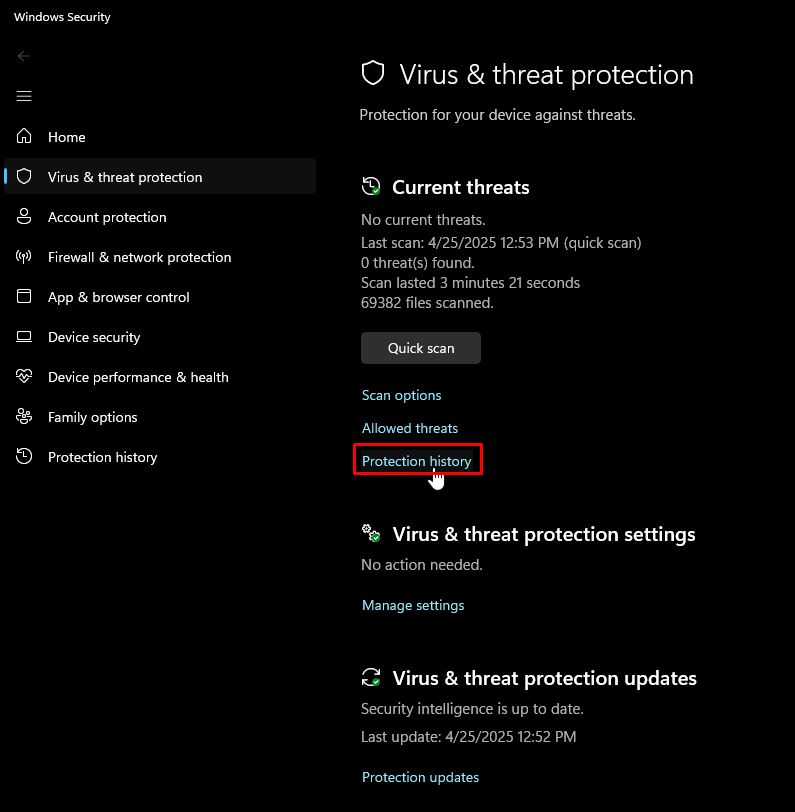The width and height of the screenshot is (795, 812).
Task: Click the Family options people icon
Action: pos(25,417)
